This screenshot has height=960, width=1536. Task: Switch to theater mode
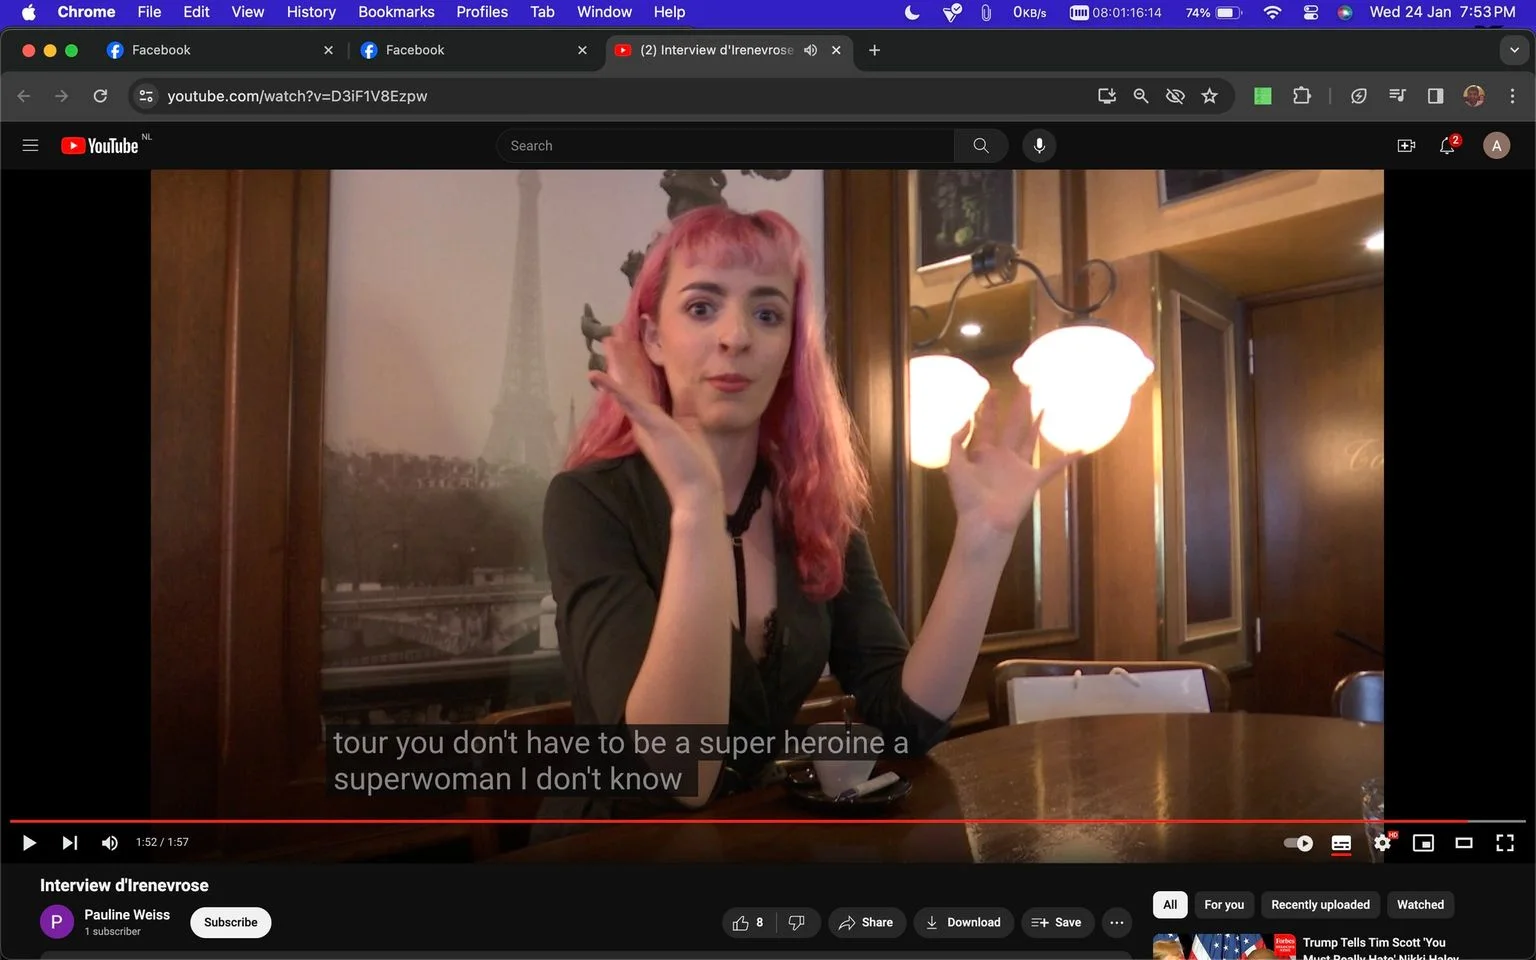(1464, 843)
